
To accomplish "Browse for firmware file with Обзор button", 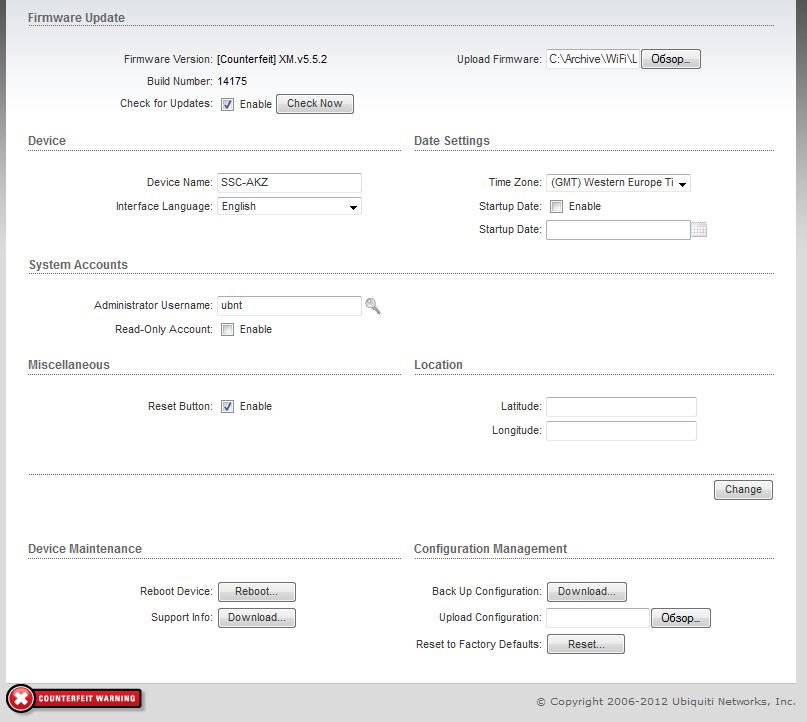I will point(671,59).
